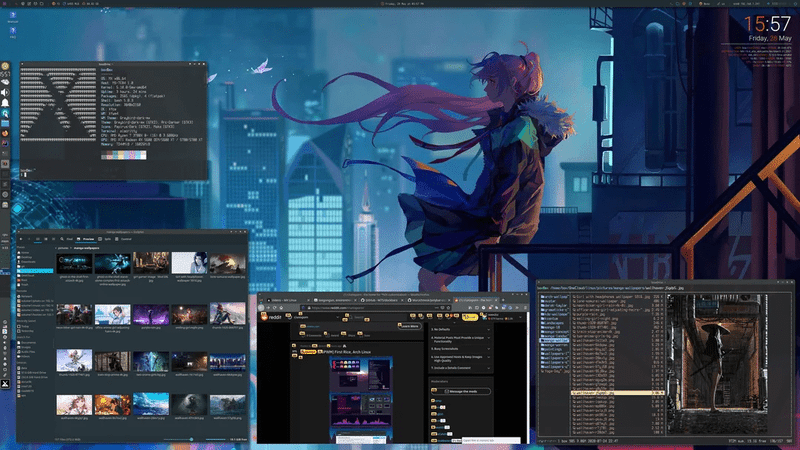Image resolution: width=800 pixels, height=450 pixels.
Task: Click the MX Linux X icon in panel
Action: click(6, 384)
